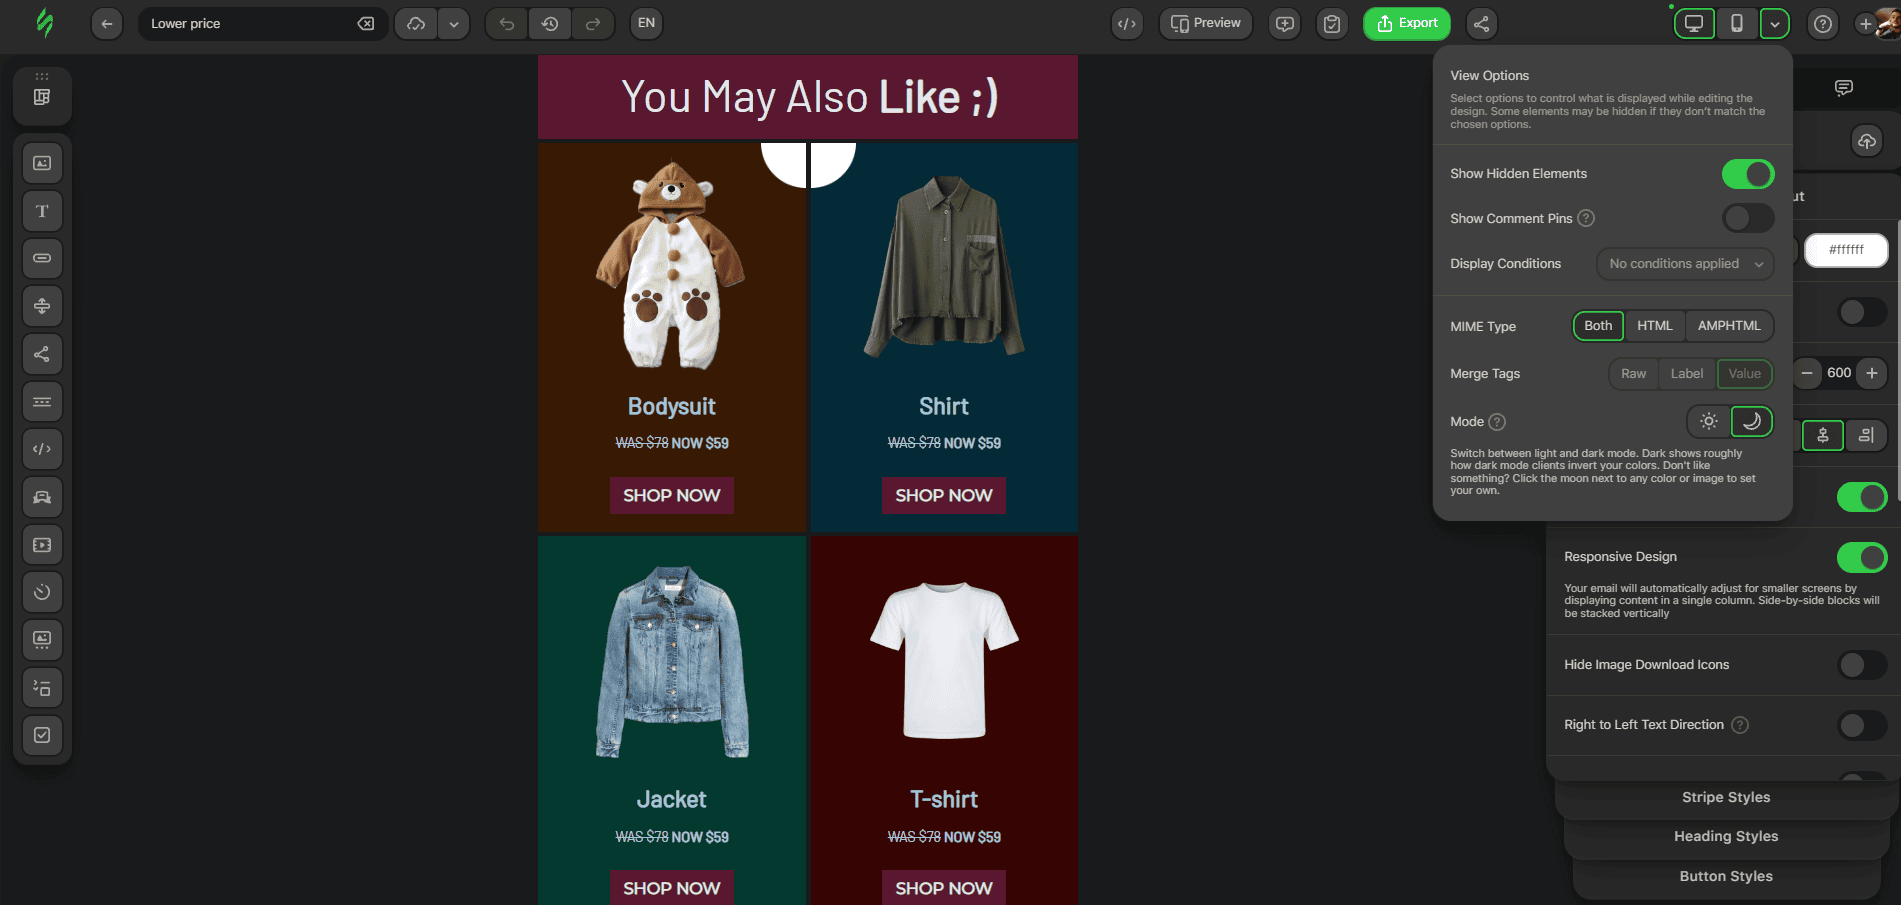Choose dark mode moon icon
Image resolution: width=1901 pixels, height=905 pixels.
click(1751, 421)
